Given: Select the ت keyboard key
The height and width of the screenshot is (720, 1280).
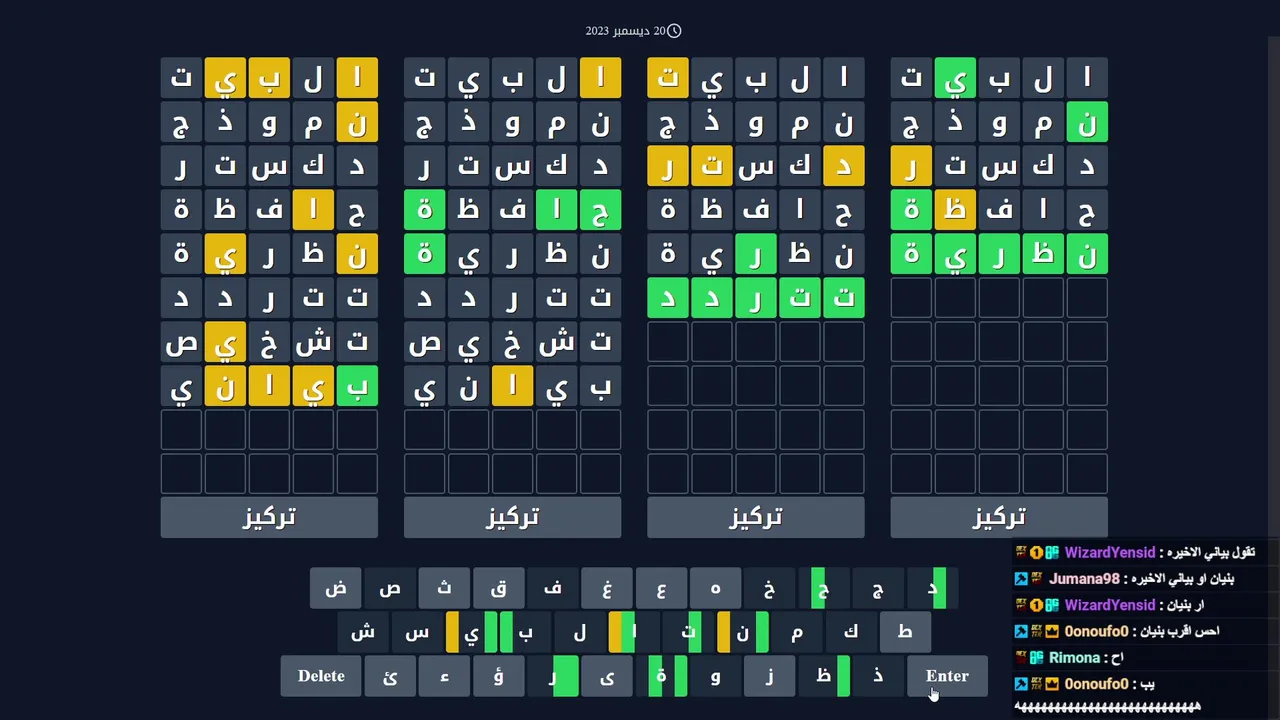Looking at the screenshot, I should pyautogui.click(x=687, y=632).
